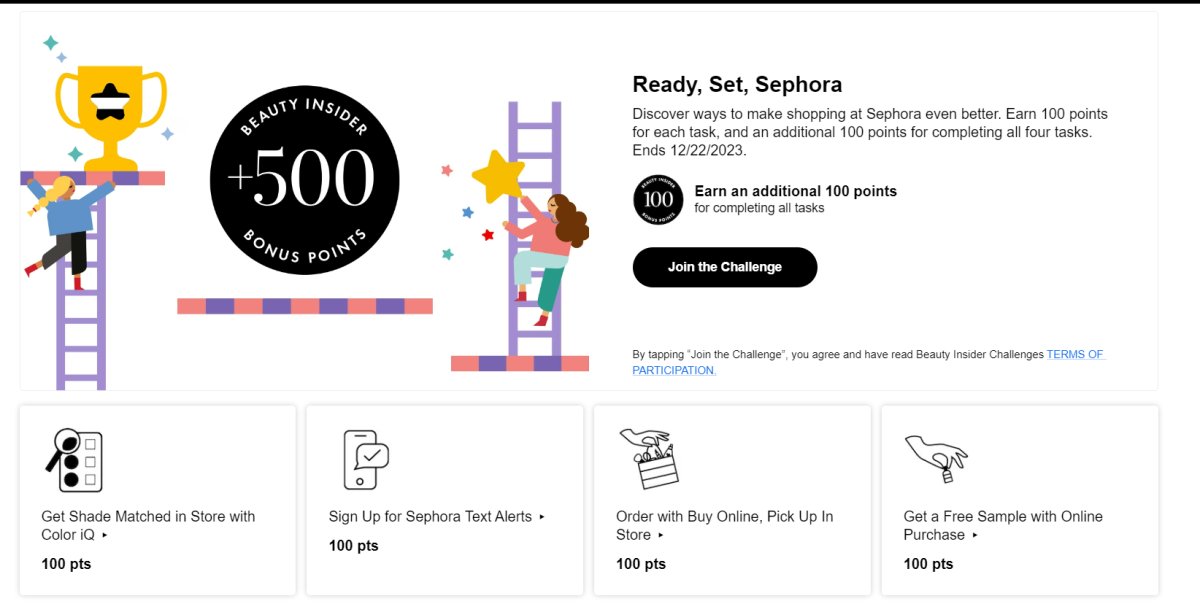The width and height of the screenshot is (1200, 612).
Task: Join the Challenge
Action: pos(725,267)
